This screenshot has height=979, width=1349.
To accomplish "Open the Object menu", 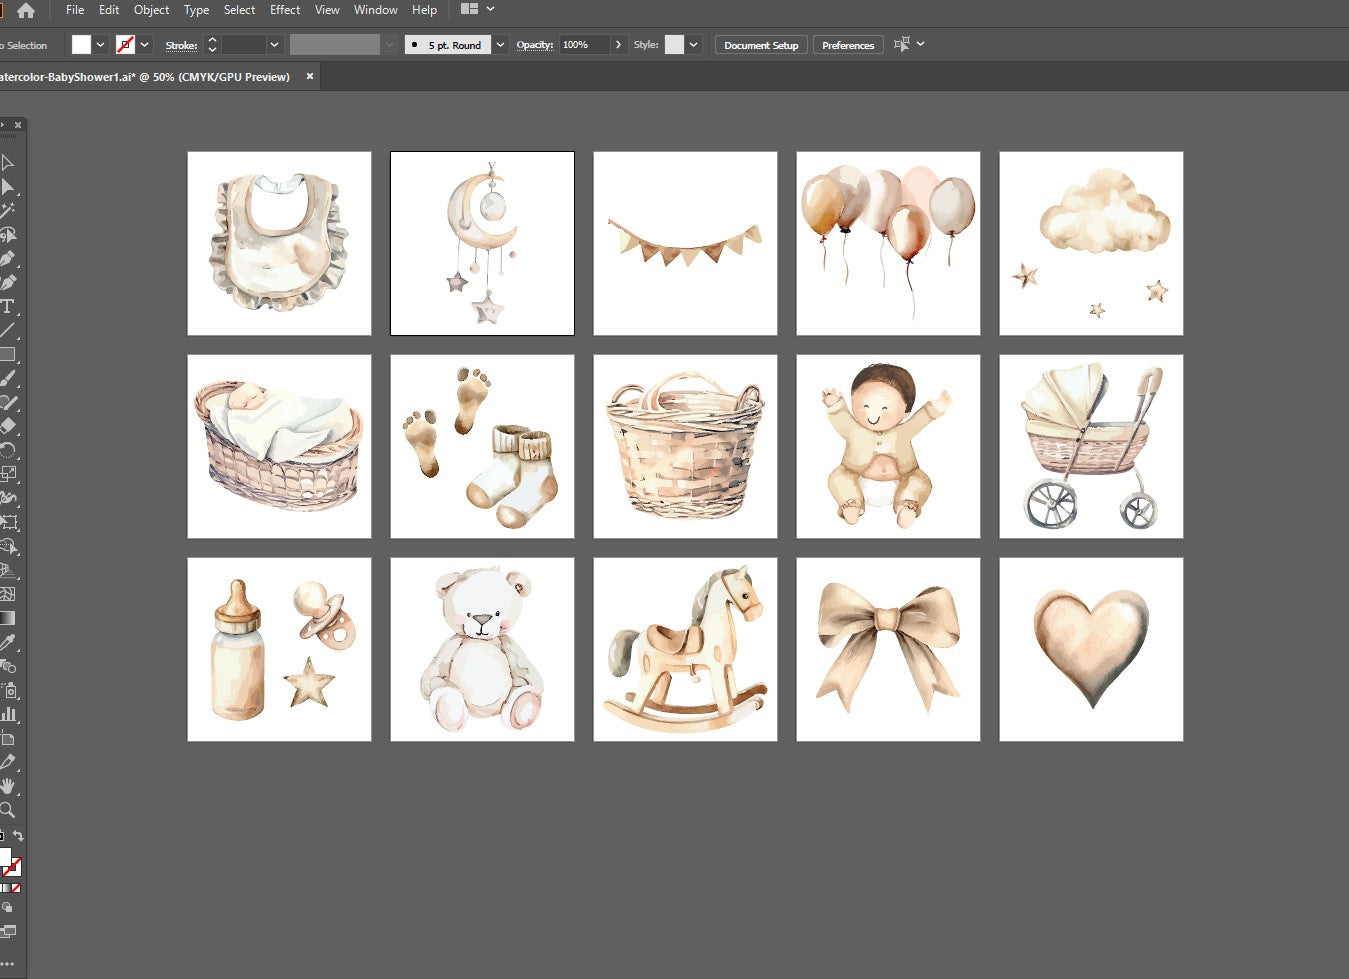I will pyautogui.click(x=151, y=10).
